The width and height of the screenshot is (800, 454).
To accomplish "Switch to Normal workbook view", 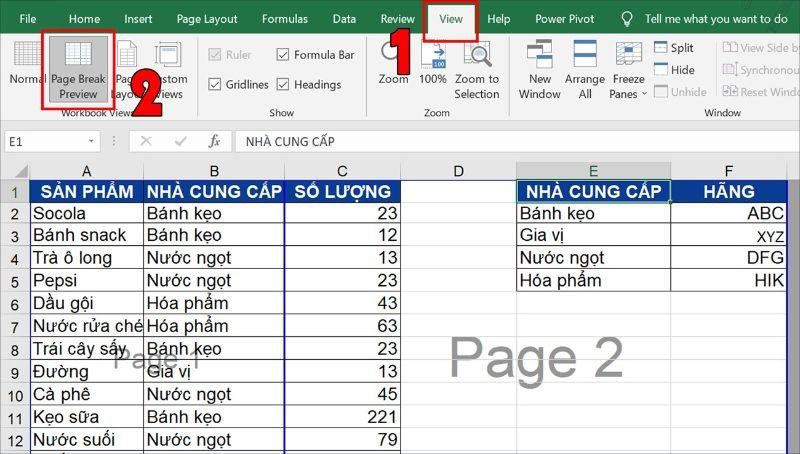I will [x=27, y=64].
